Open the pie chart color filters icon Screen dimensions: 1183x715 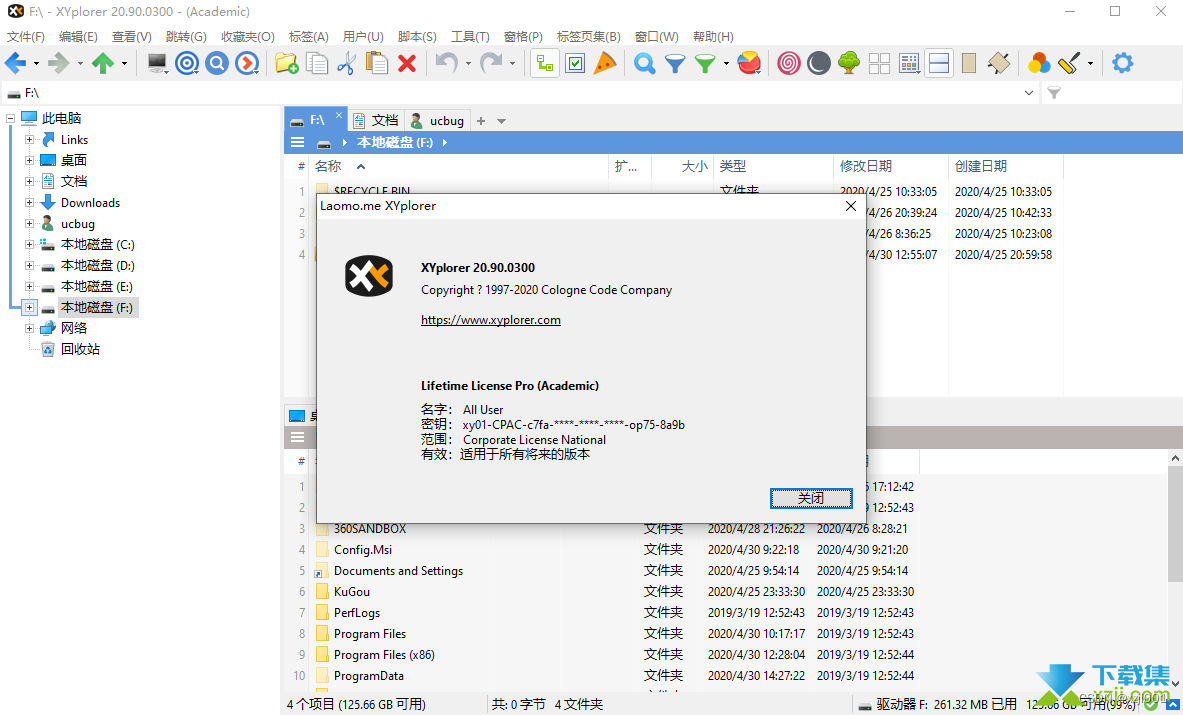pyautogui.click(x=749, y=63)
